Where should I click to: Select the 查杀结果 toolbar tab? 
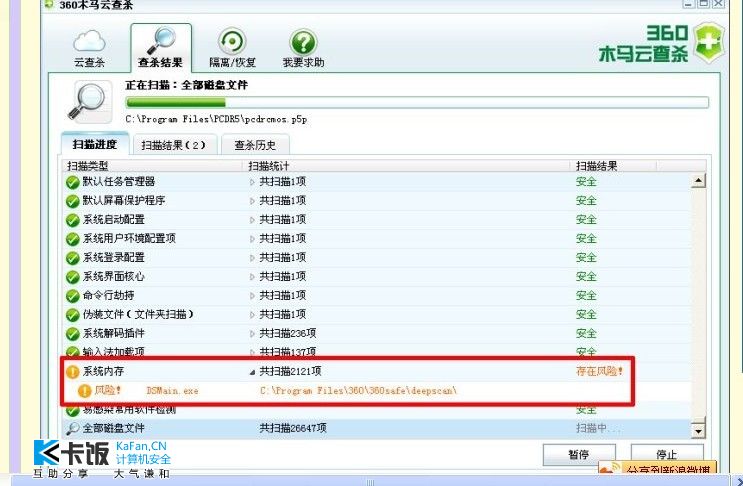click(161, 48)
